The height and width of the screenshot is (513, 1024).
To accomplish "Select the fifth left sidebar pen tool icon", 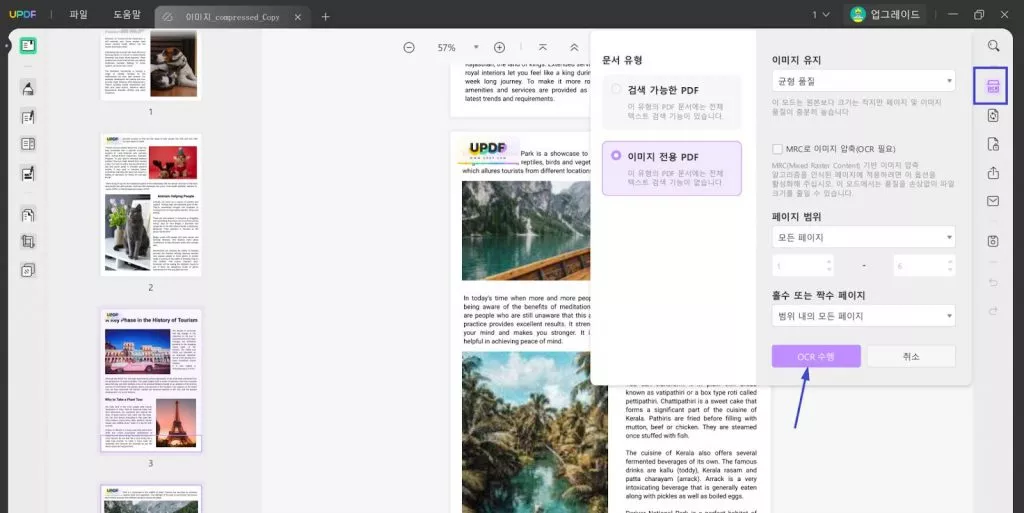I will (x=27, y=173).
